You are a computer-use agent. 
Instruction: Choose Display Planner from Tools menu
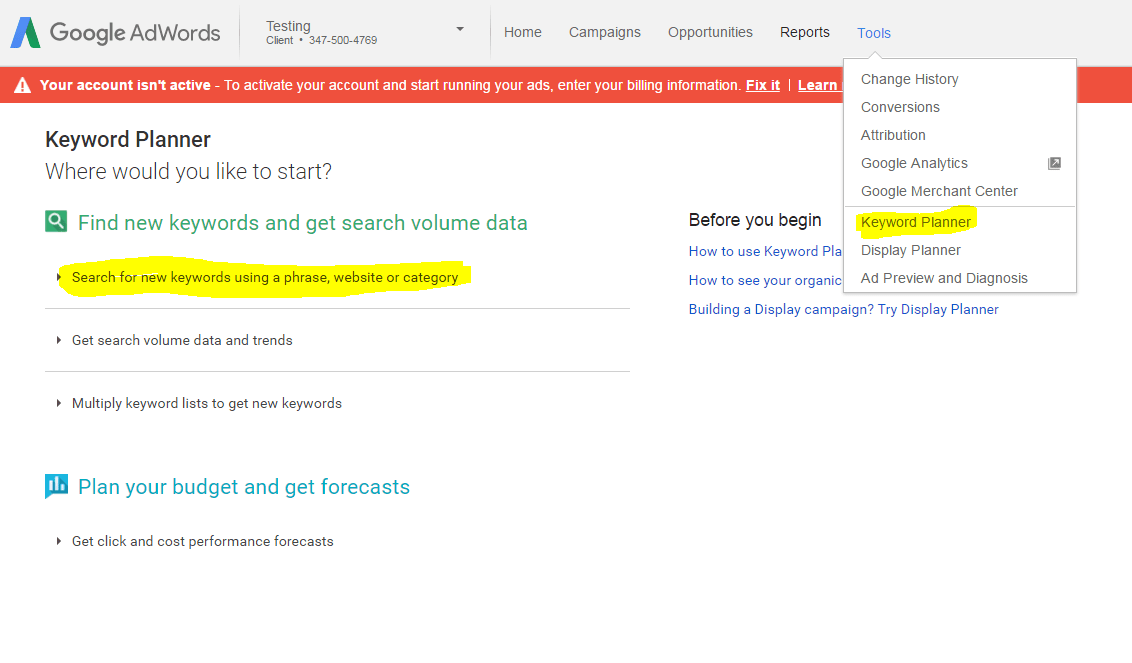click(x=911, y=251)
